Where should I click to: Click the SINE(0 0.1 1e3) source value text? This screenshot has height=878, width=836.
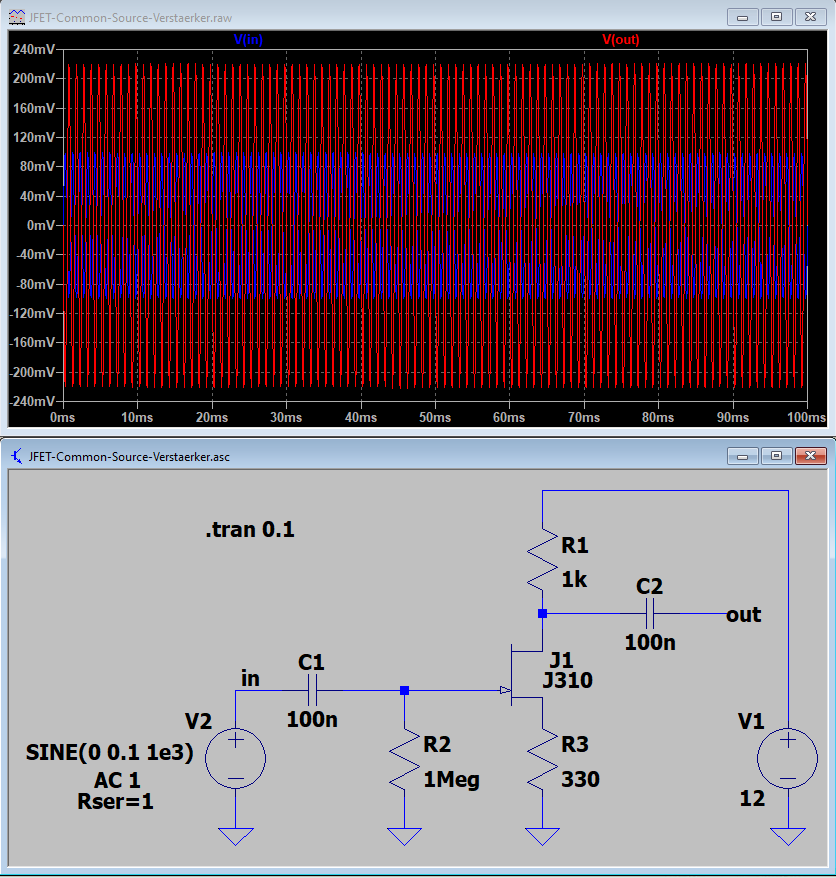(x=110, y=752)
